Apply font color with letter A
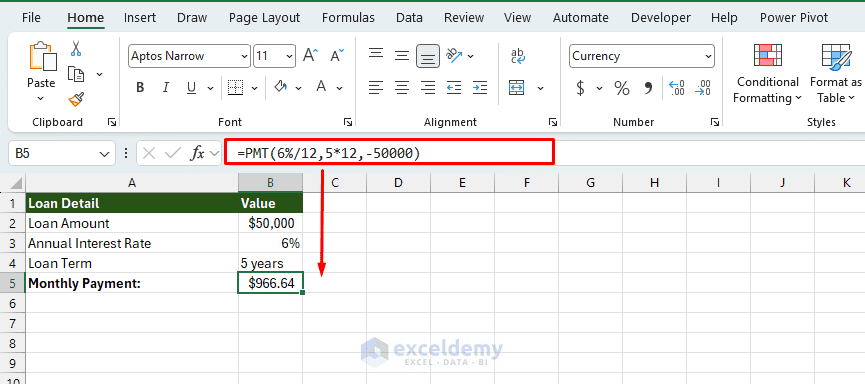The image size is (865, 384). click(321, 87)
